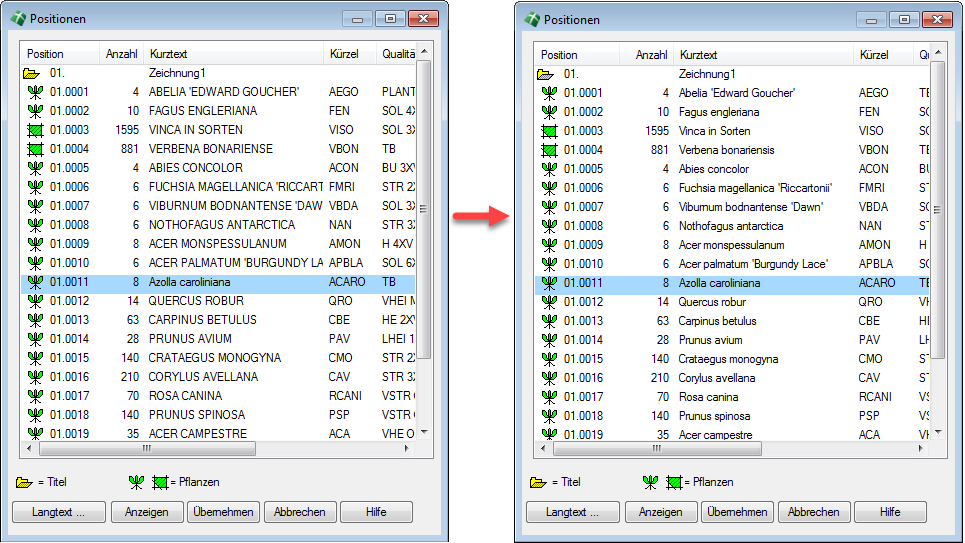The image size is (965, 543).
Task: Click the horizontal scrollbar right arrow in right window
Action: click(922, 450)
